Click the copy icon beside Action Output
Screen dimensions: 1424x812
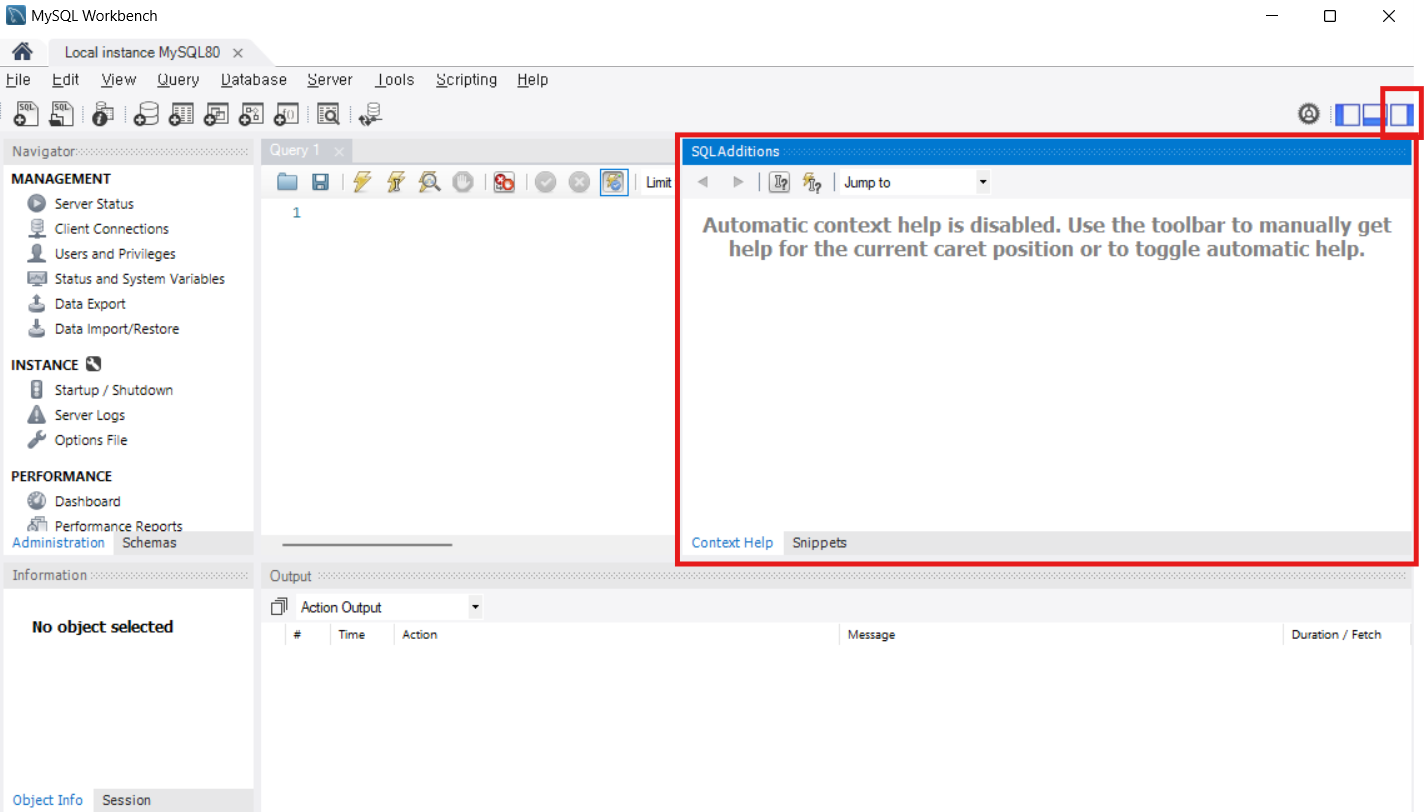279,607
